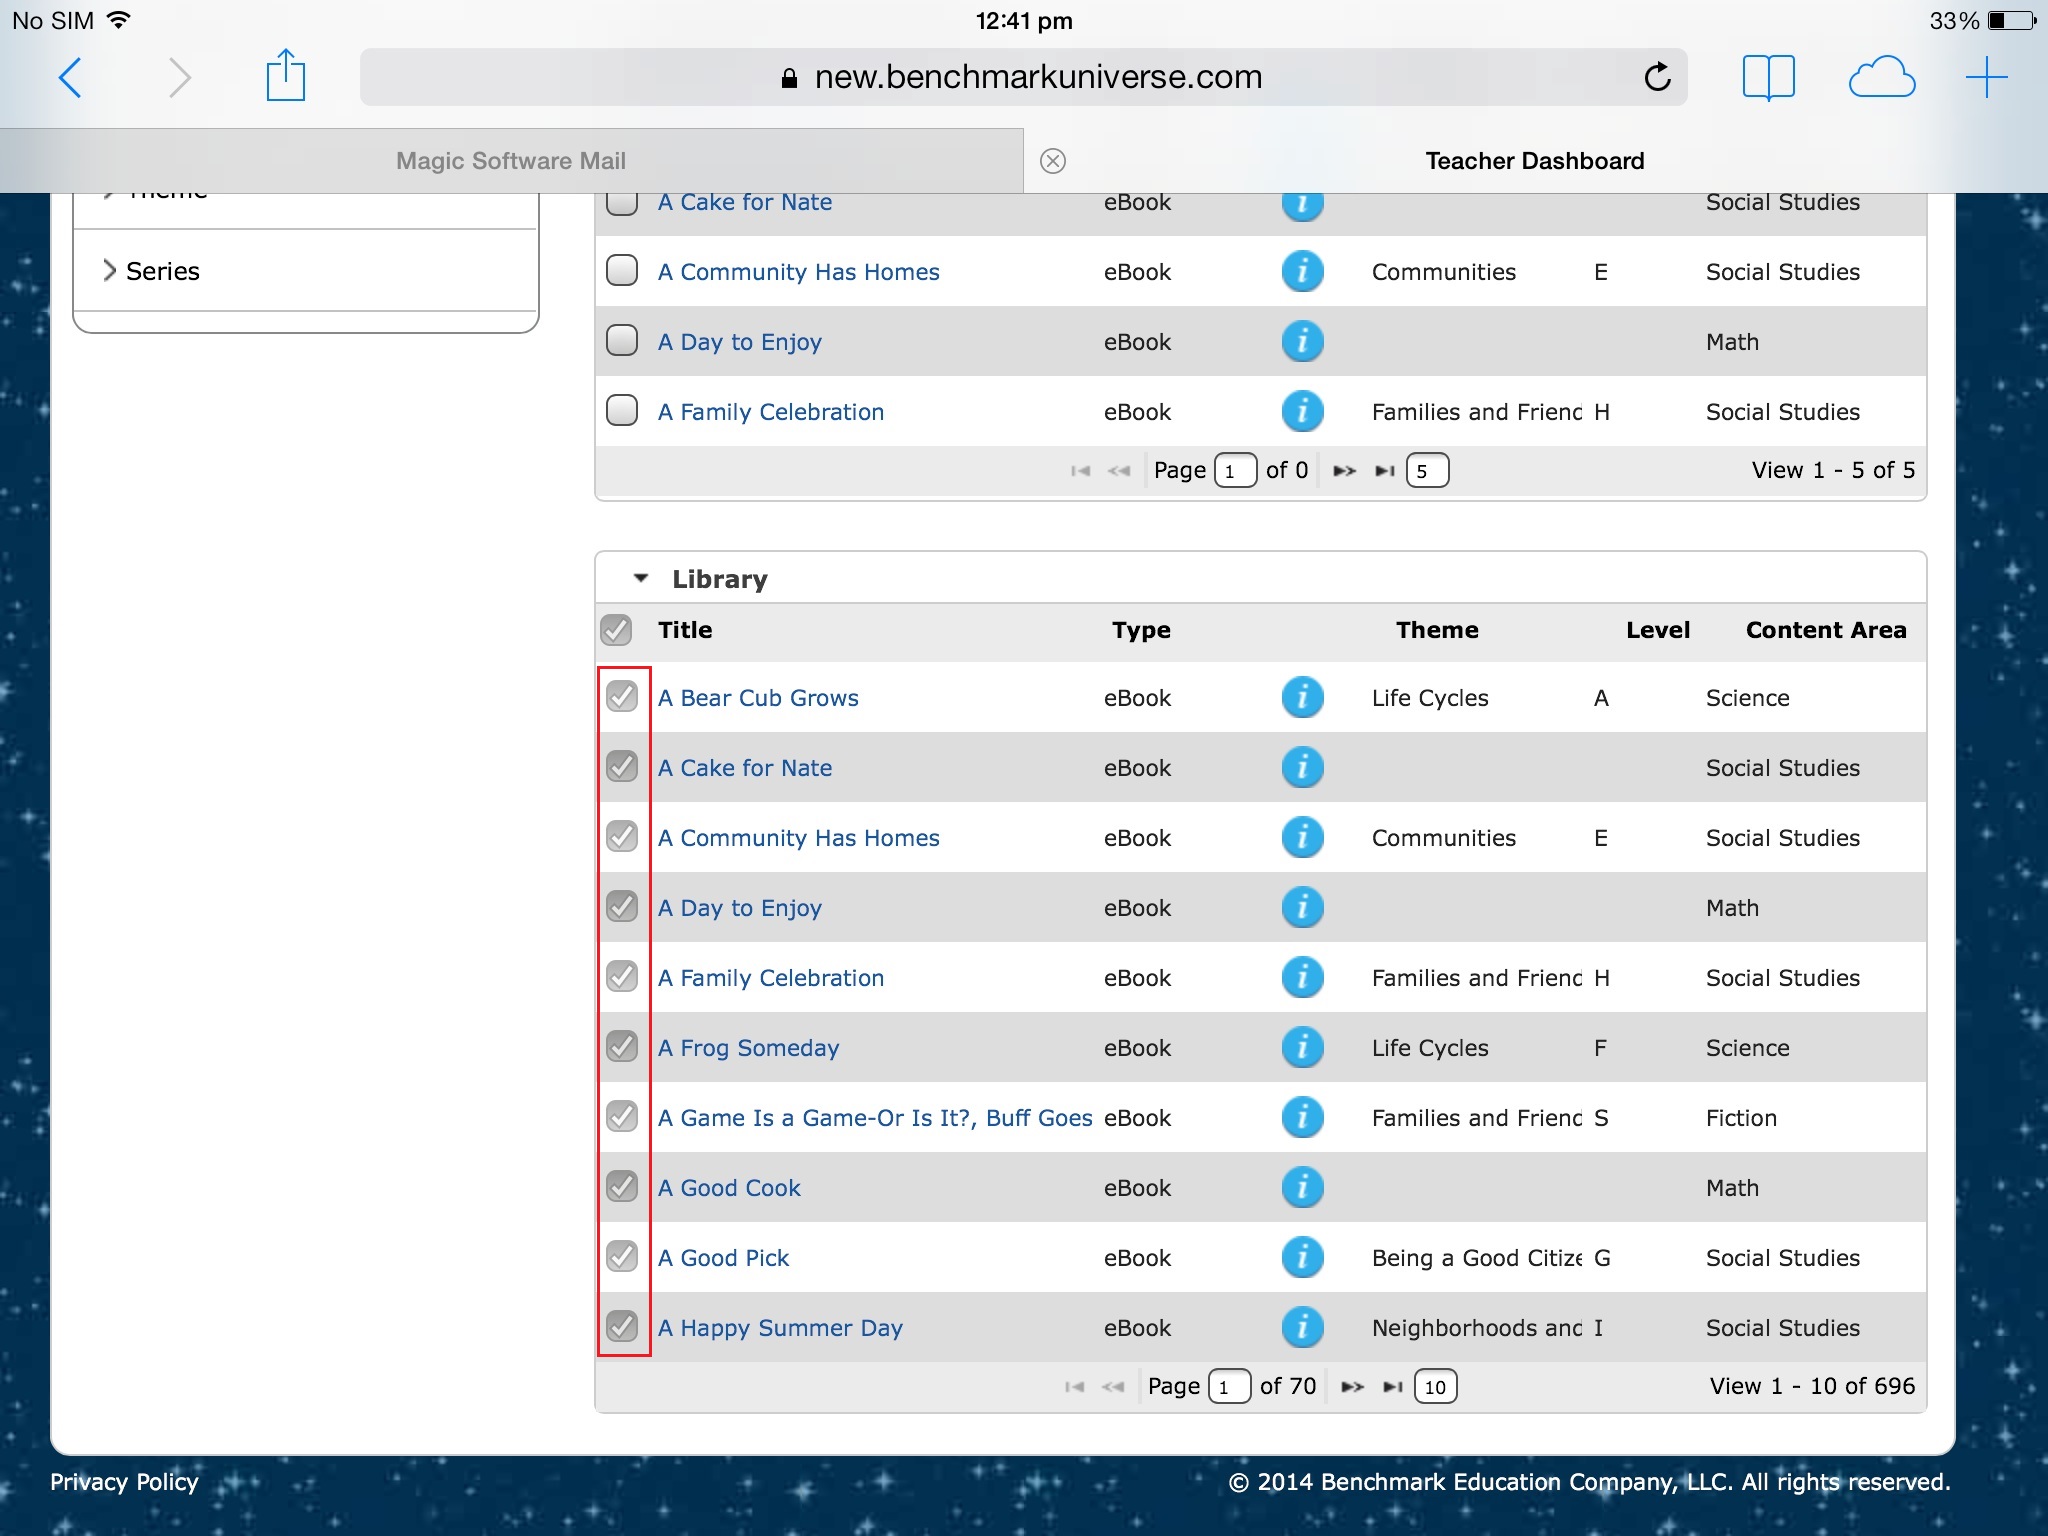The width and height of the screenshot is (2048, 1536).
Task: Go back using Safari back arrow
Action: (x=70, y=77)
